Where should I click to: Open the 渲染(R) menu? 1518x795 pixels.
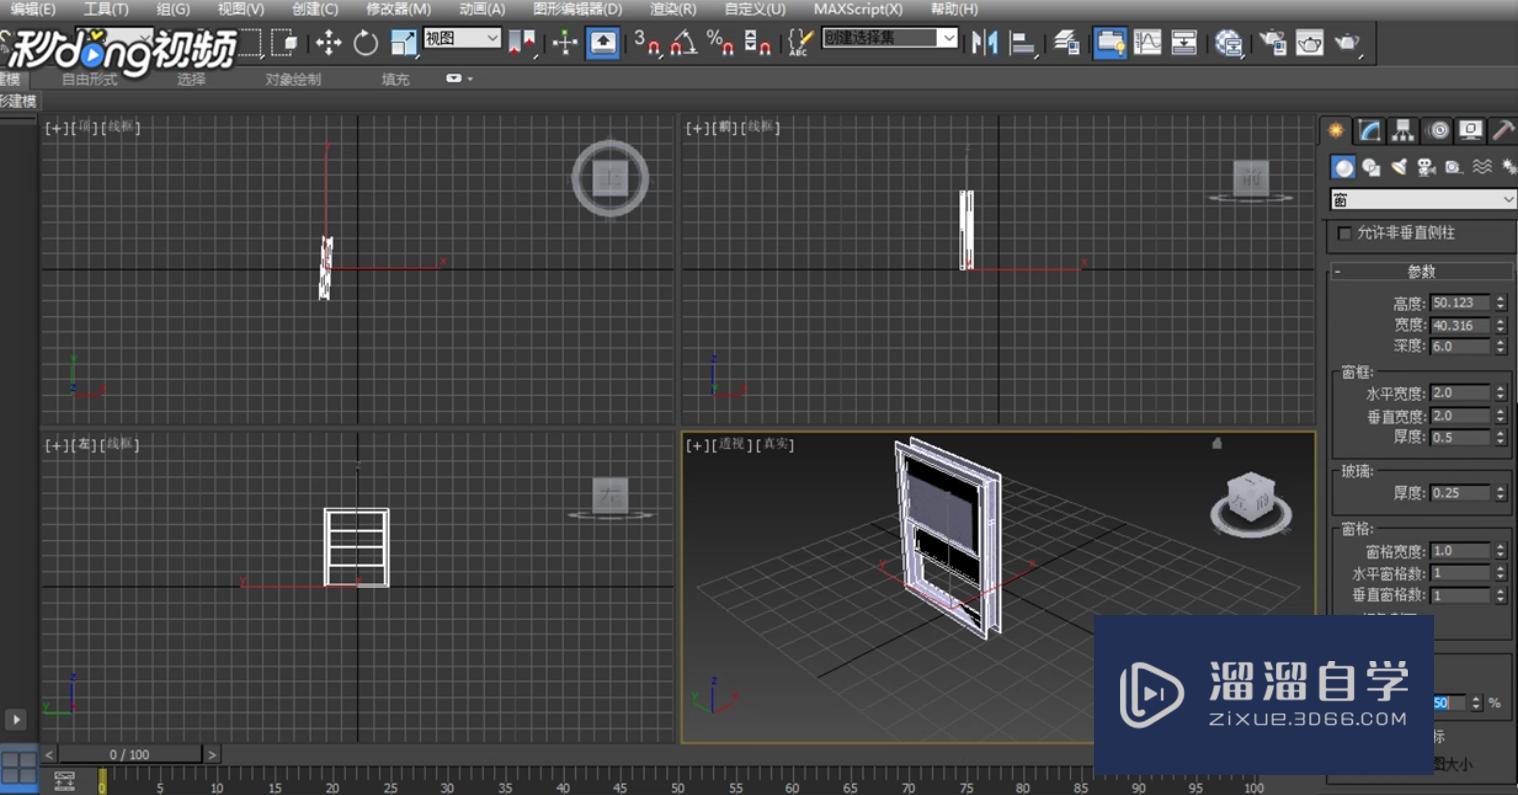click(673, 9)
